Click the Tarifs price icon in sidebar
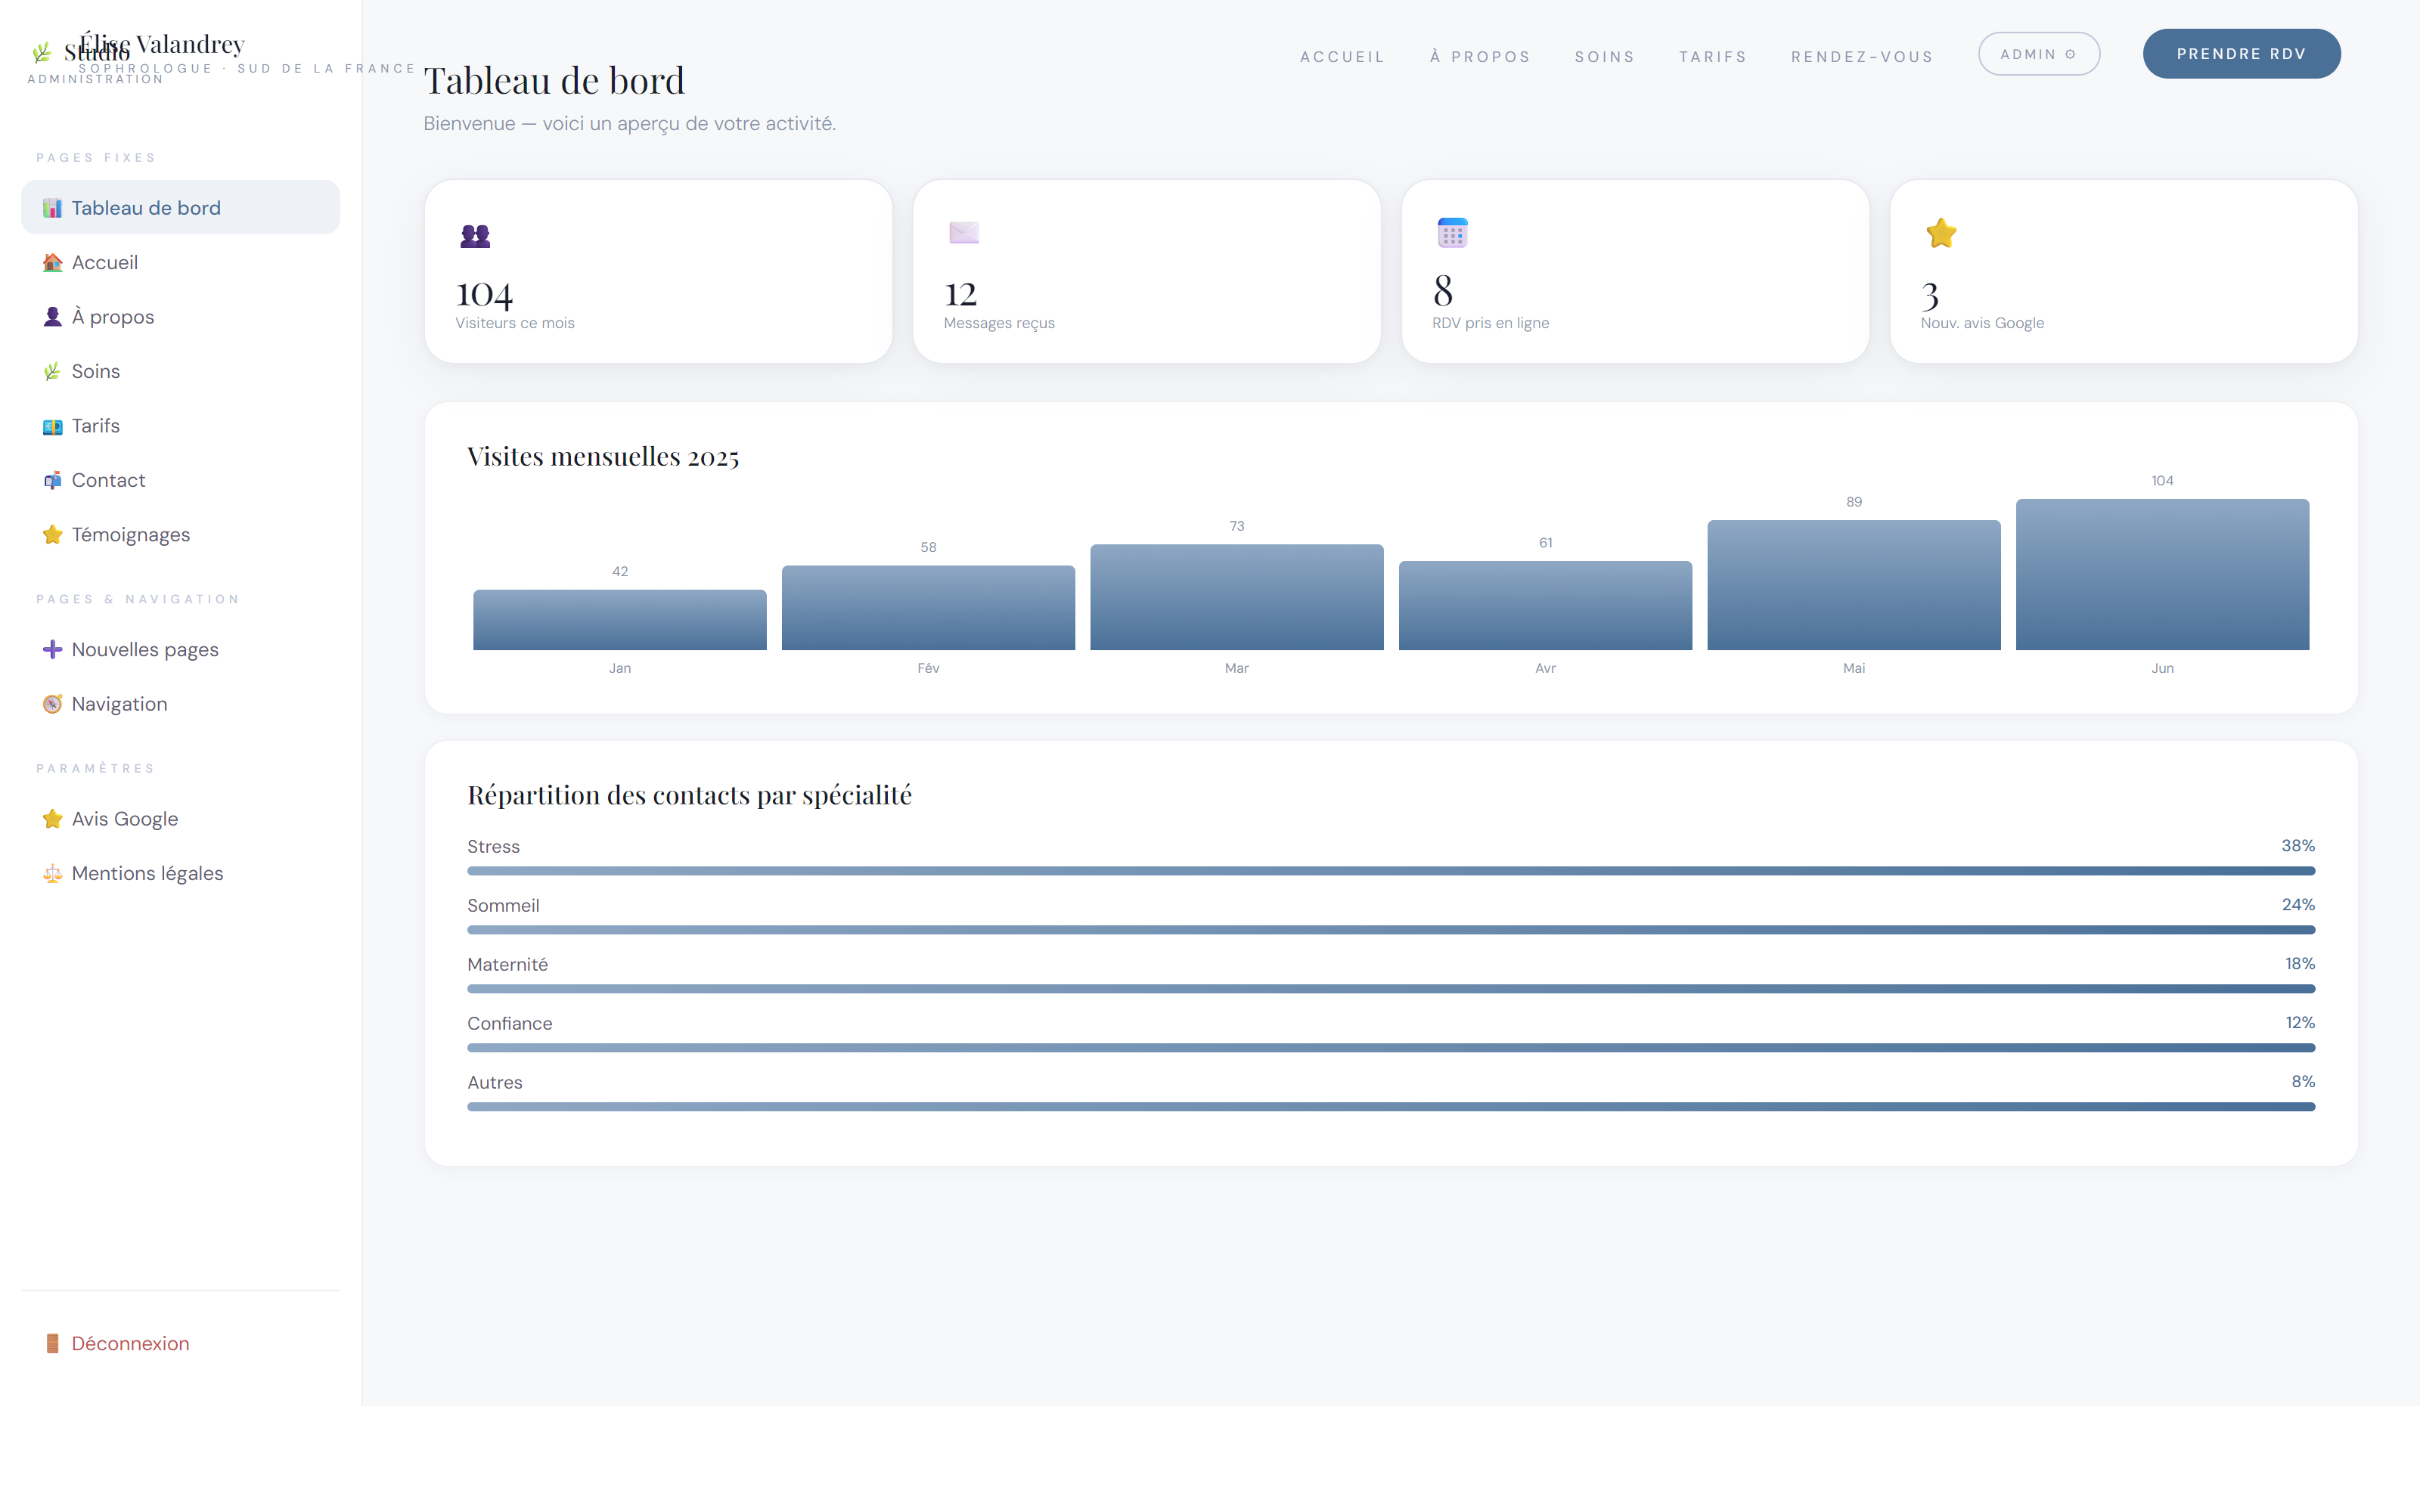 point(52,426)
